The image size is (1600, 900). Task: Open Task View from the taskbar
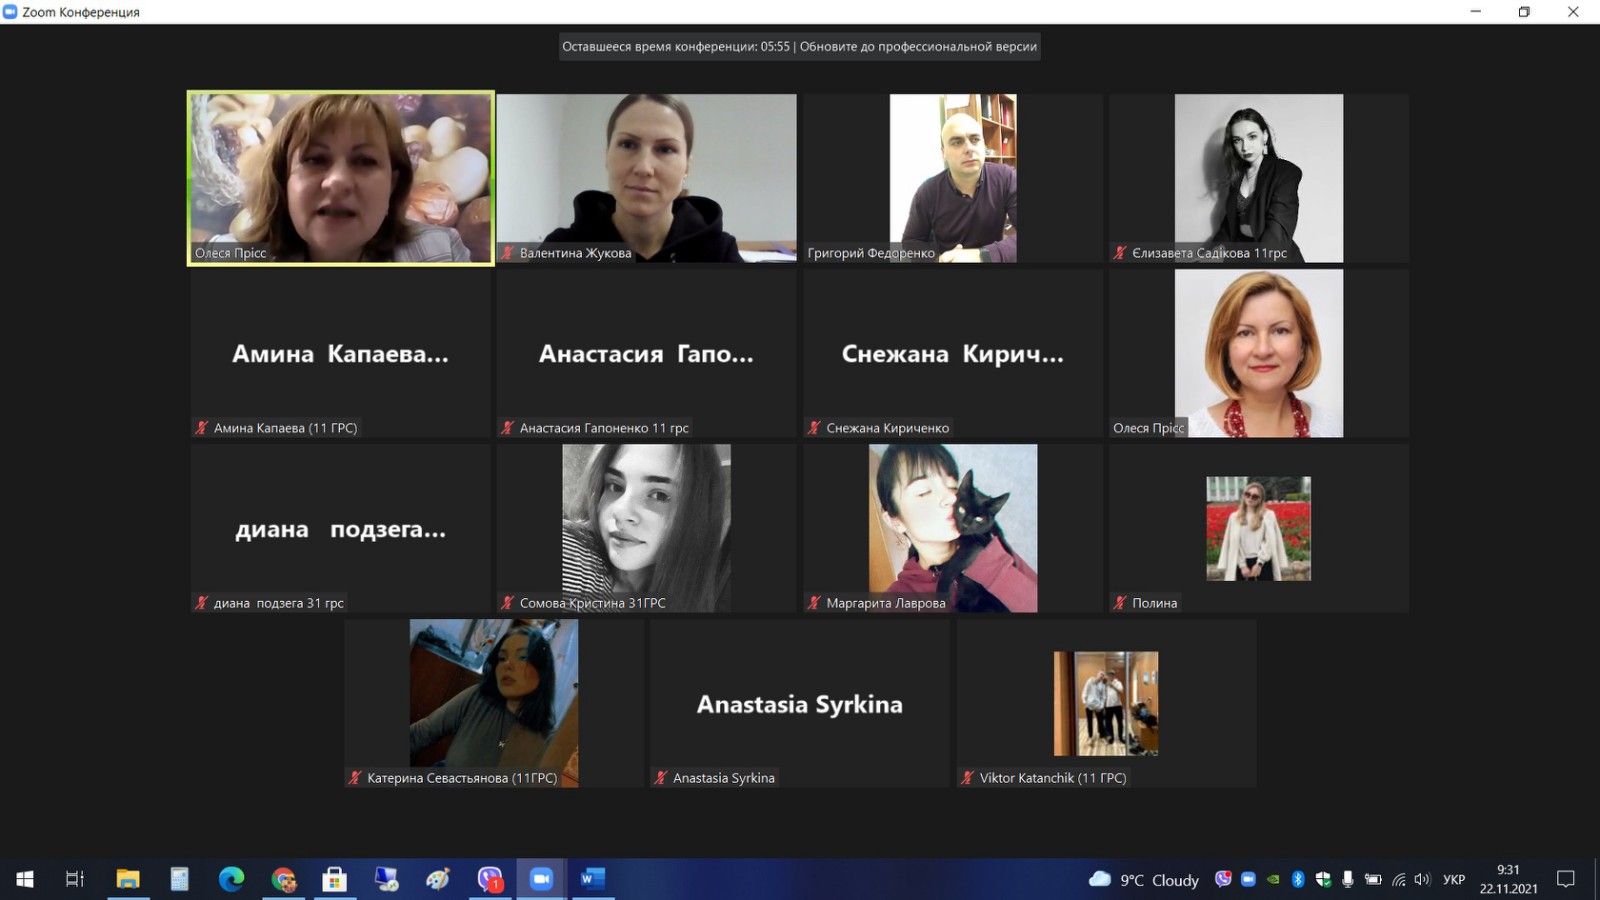click(x=75, y=879)
